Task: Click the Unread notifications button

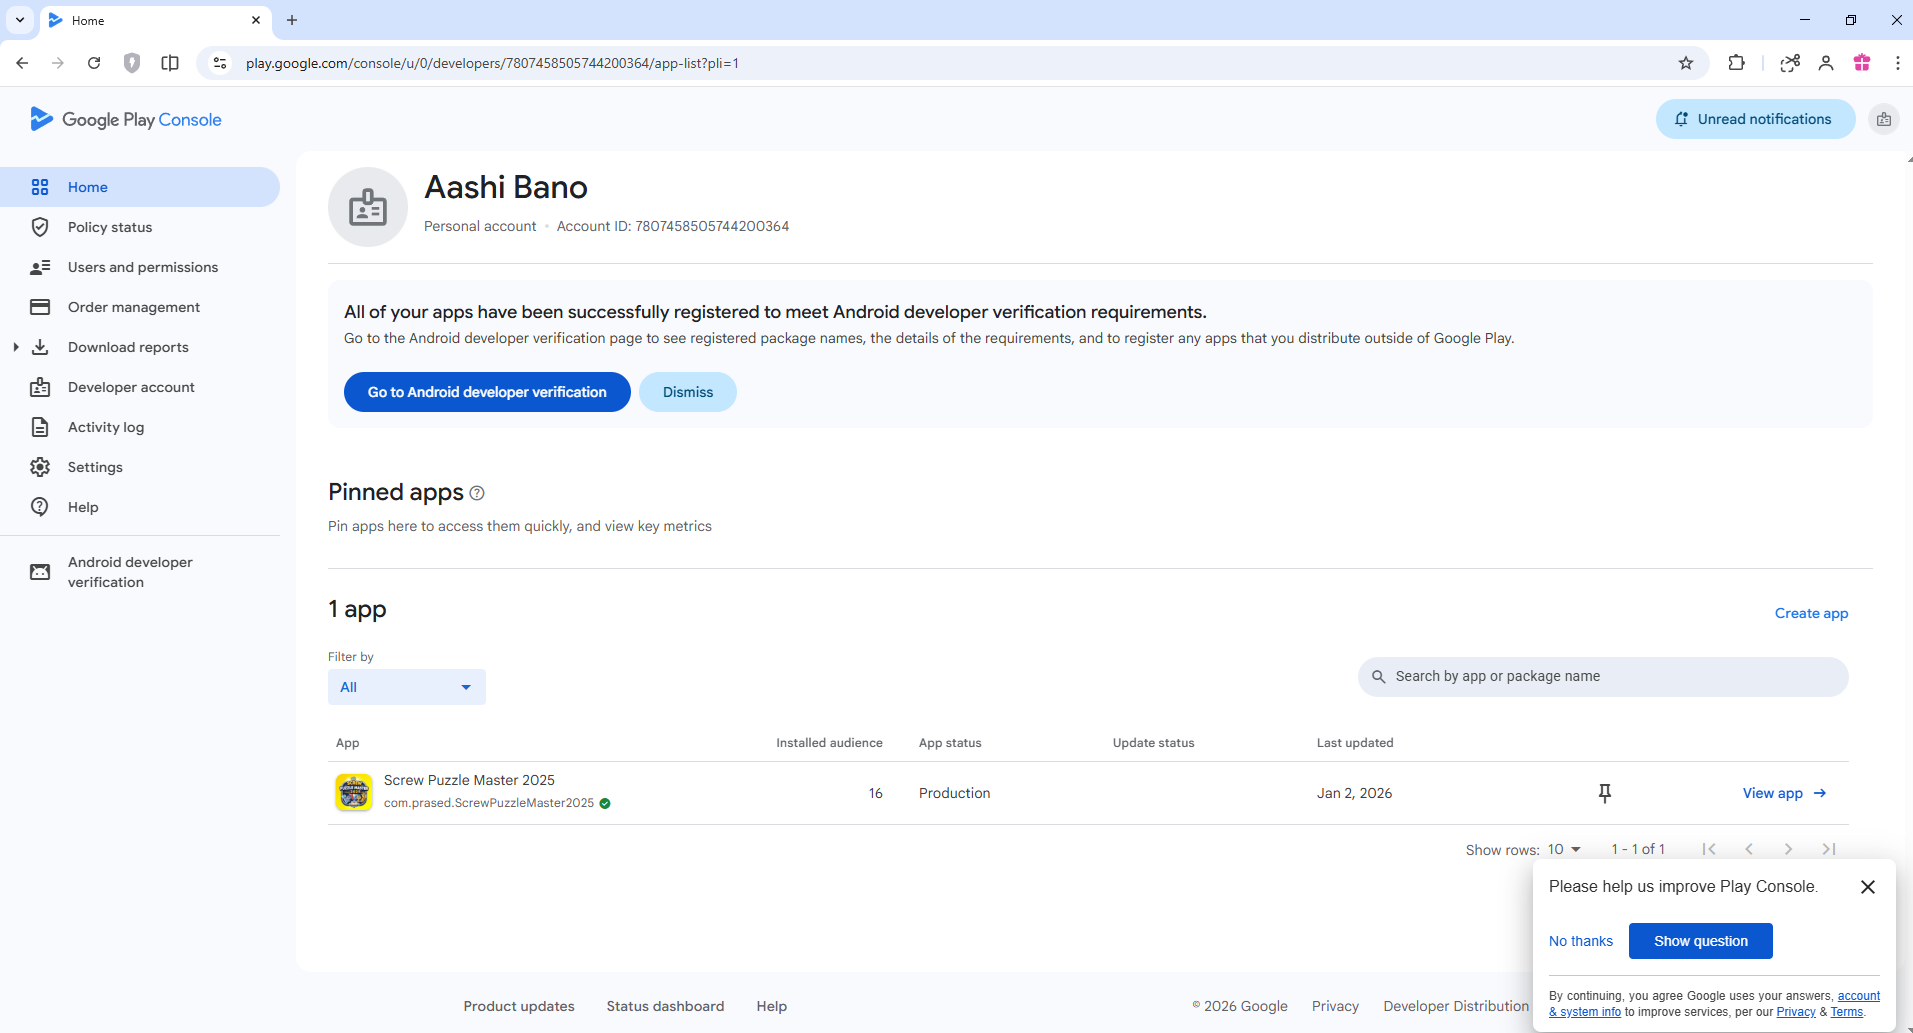Action: pos(1755,119)
